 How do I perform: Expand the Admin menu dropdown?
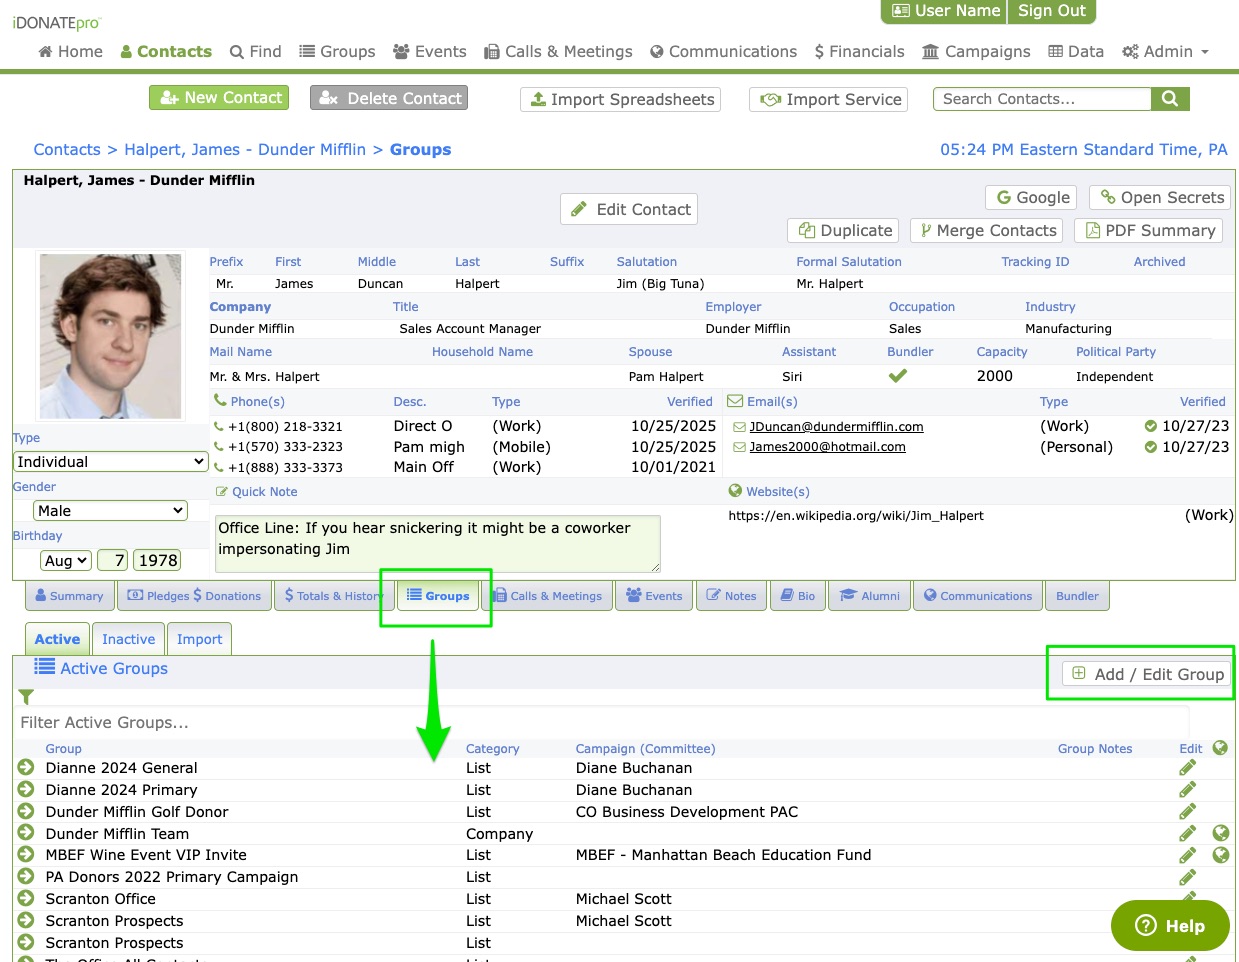pyautogui.click(x=1166, y=52)
